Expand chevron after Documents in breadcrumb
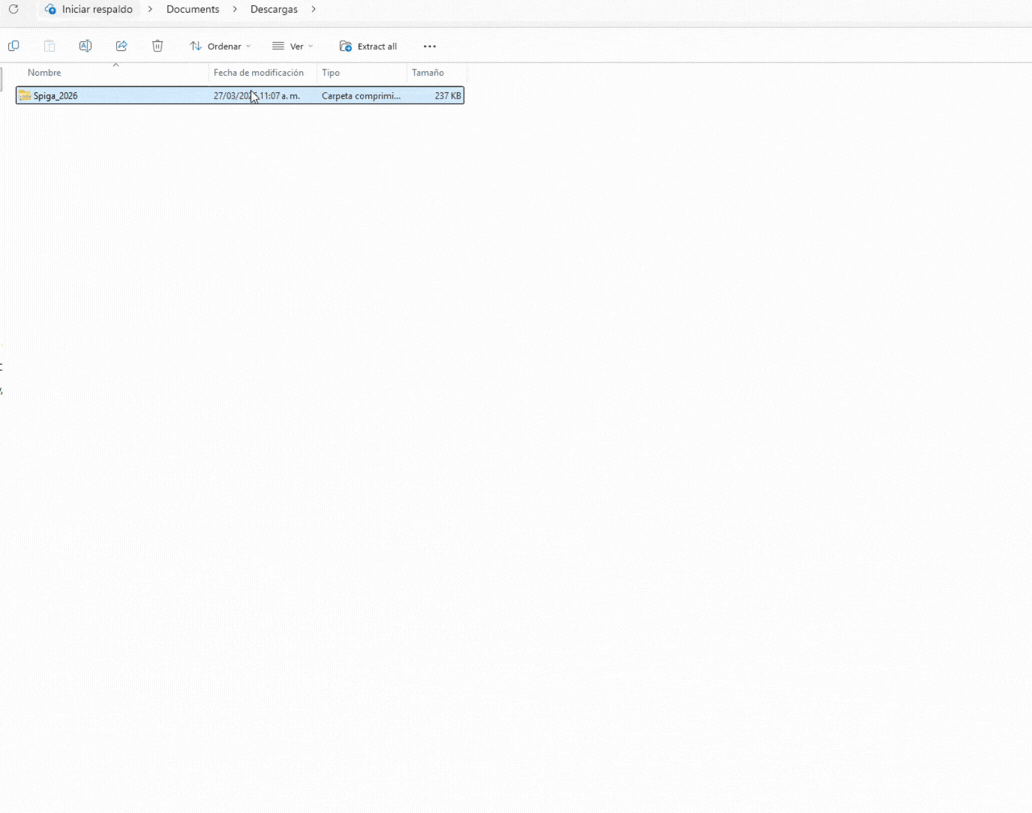Screen dimensions: 1032x813 (235, 9)
